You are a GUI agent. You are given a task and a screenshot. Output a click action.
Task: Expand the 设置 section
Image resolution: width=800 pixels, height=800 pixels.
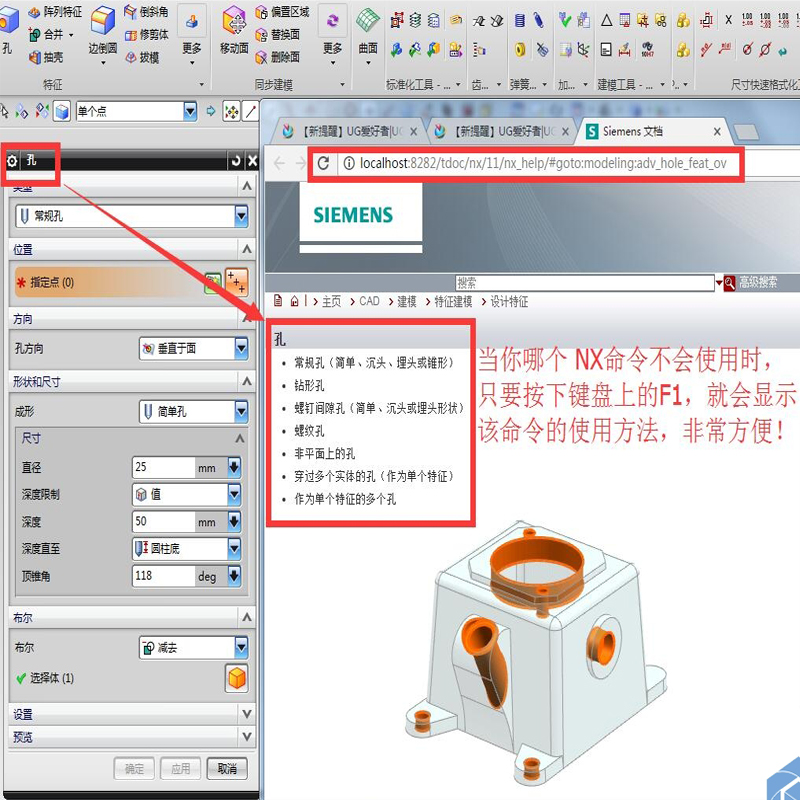246,714
